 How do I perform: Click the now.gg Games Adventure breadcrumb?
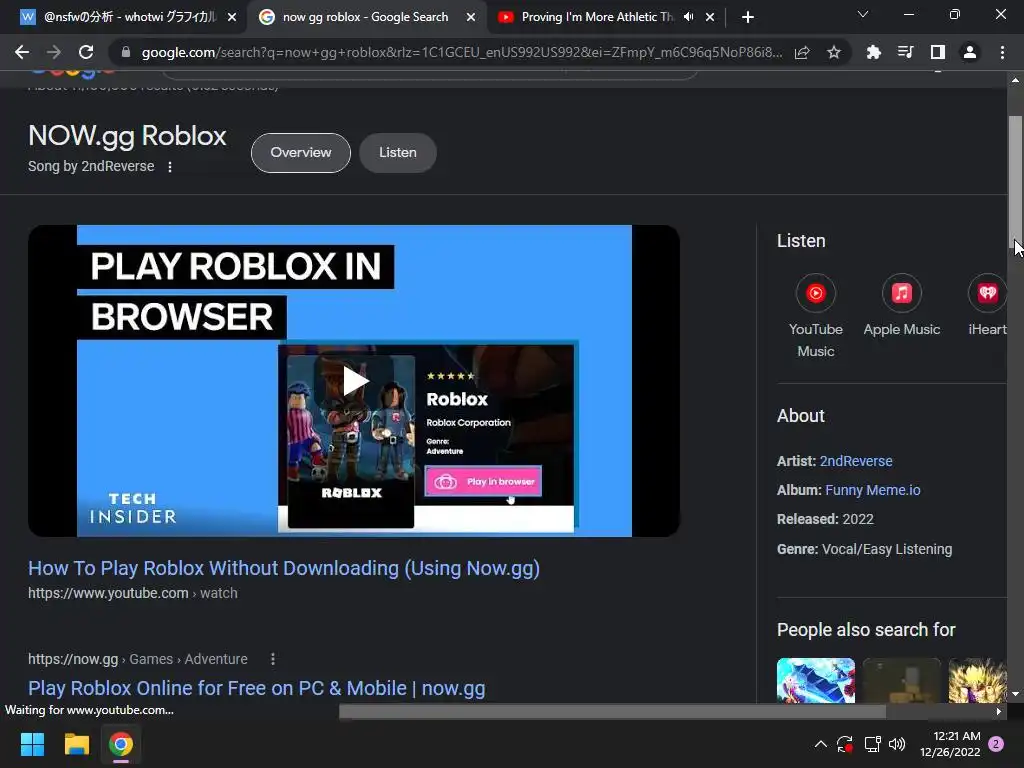tap(138, 660)
